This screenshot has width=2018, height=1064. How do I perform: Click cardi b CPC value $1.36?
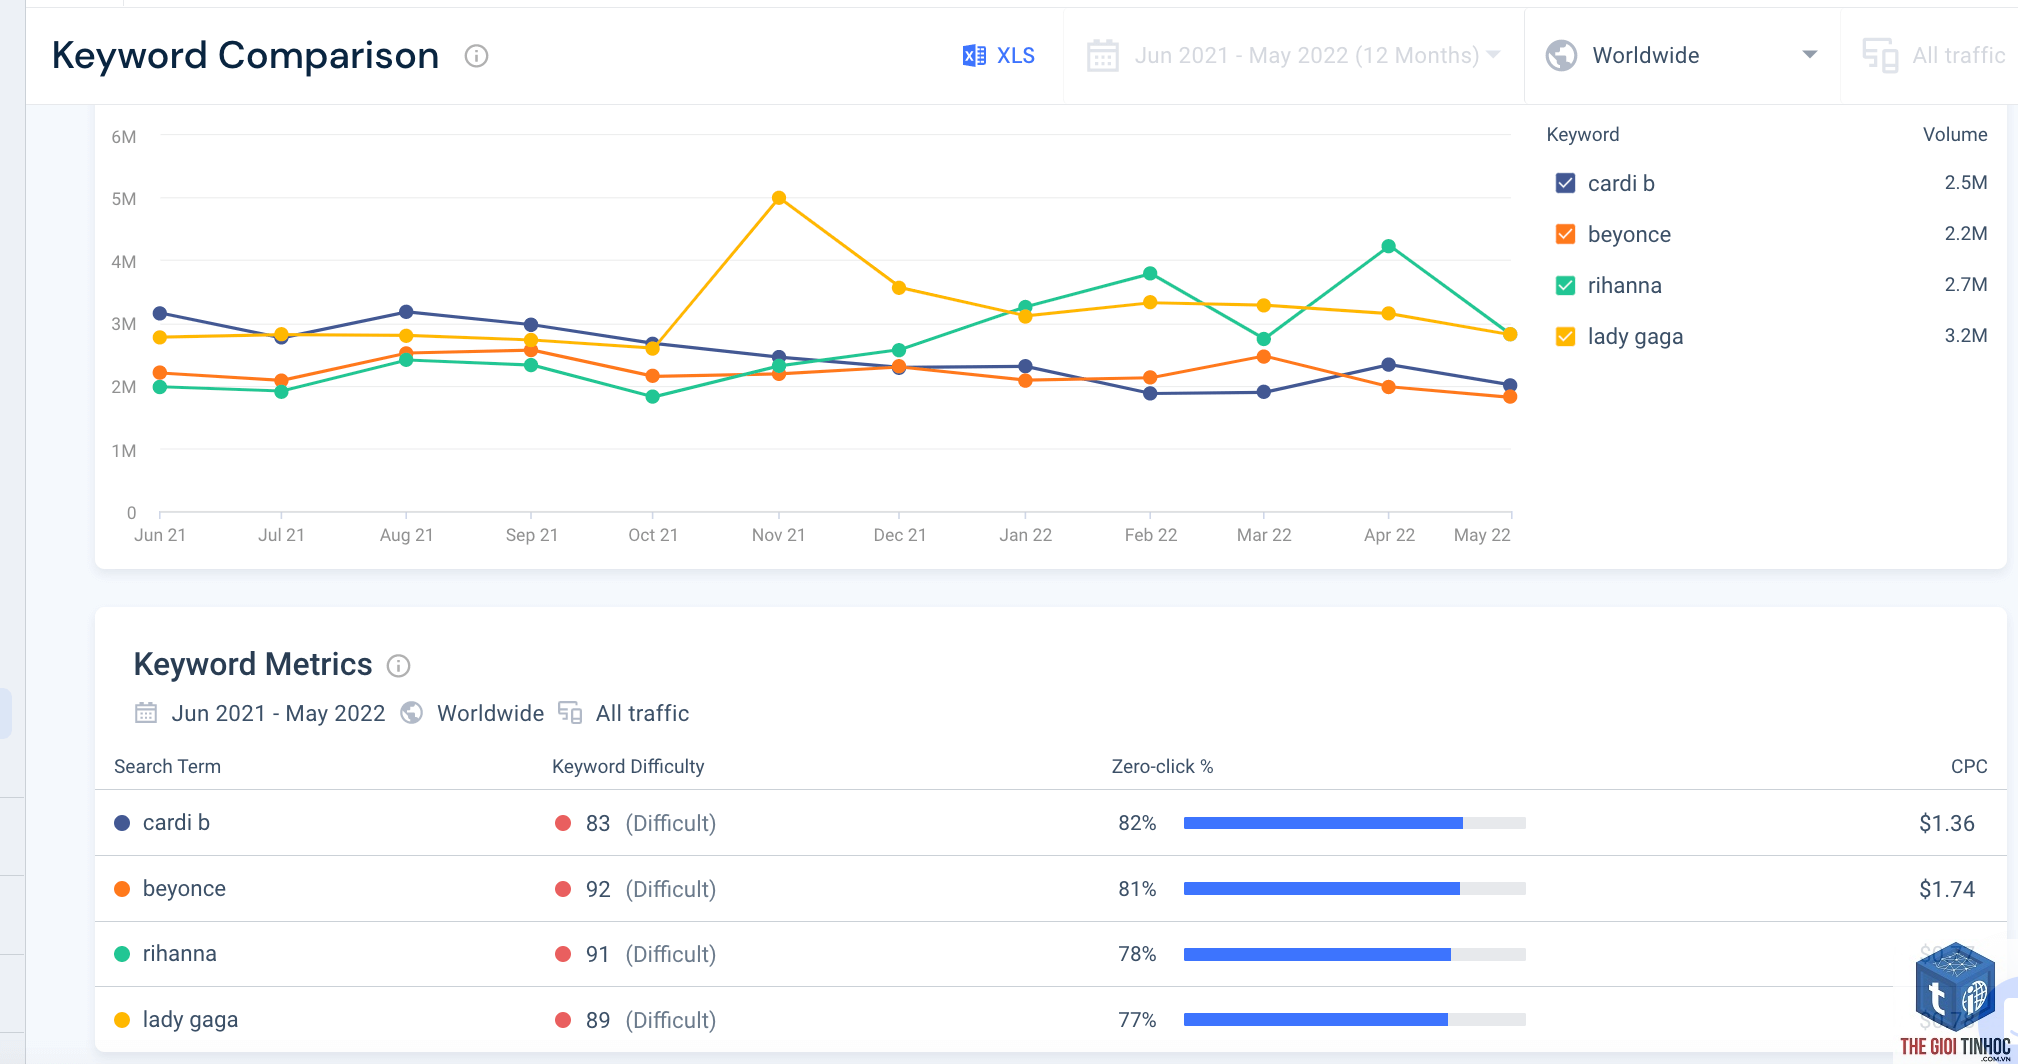click(x=1946, y=823)
